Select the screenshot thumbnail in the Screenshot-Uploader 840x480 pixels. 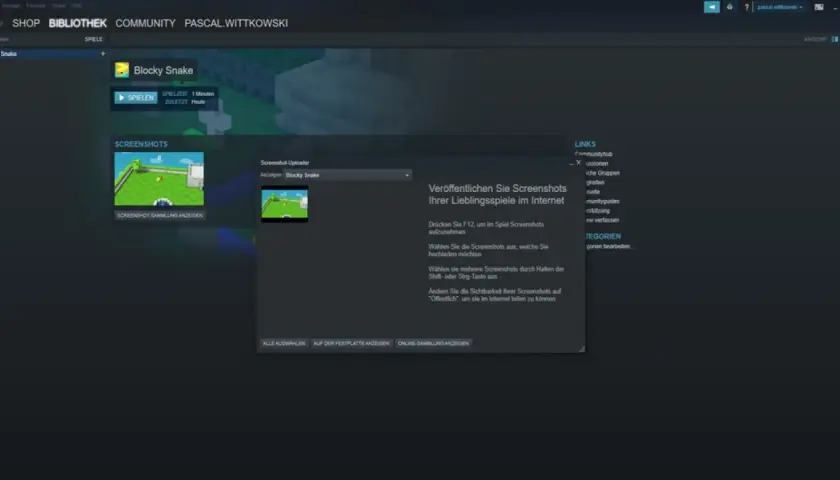pos(284,204)
